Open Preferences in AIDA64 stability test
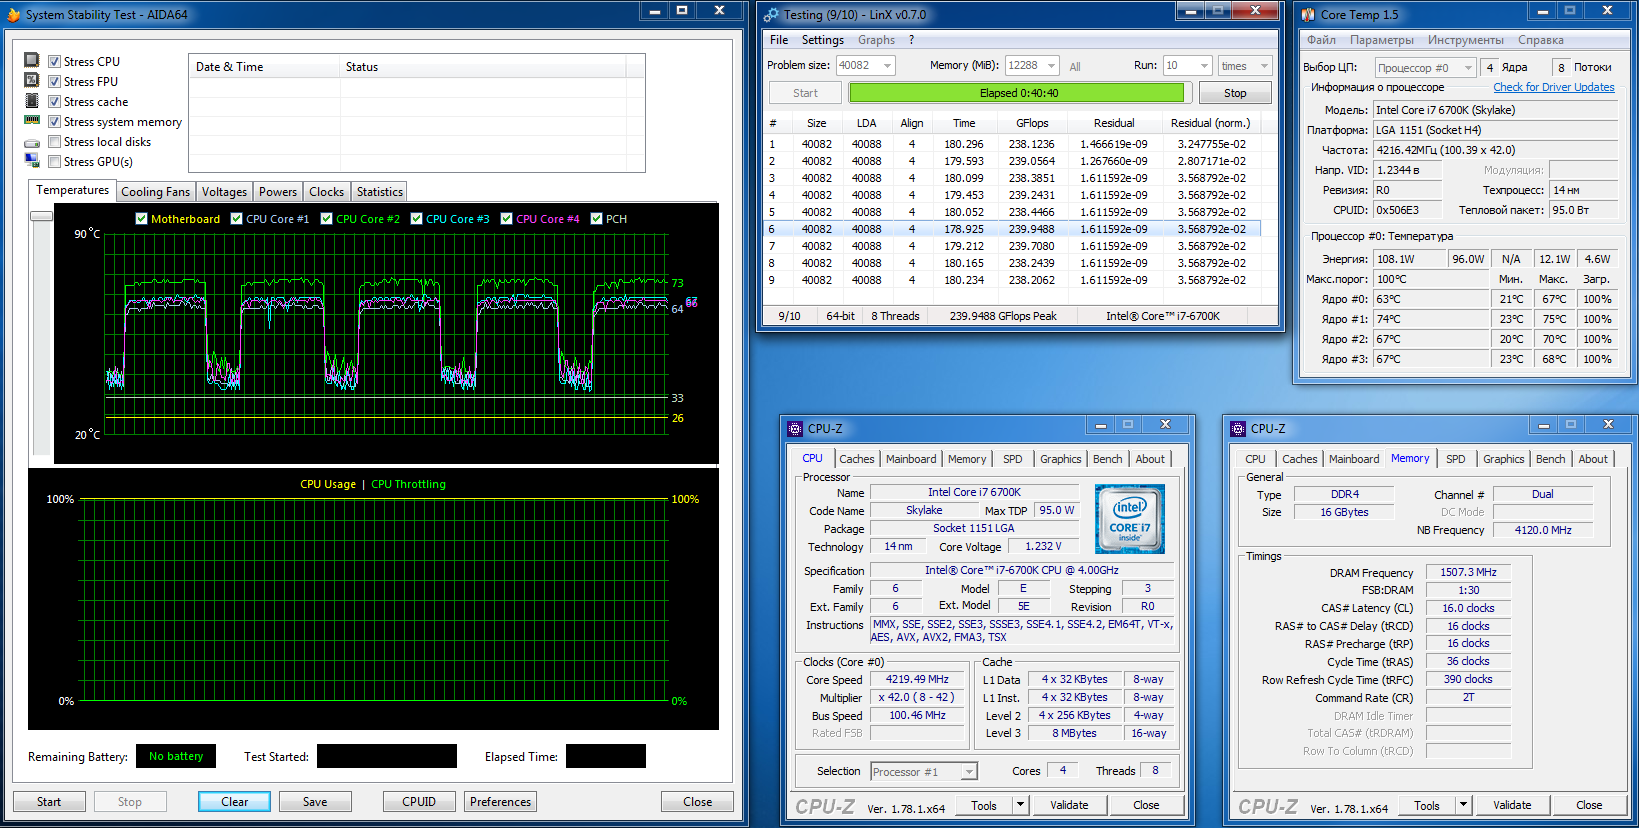The height and width of the screenshot is (828, 1639). pyautogui.click(x=501, y=802)
